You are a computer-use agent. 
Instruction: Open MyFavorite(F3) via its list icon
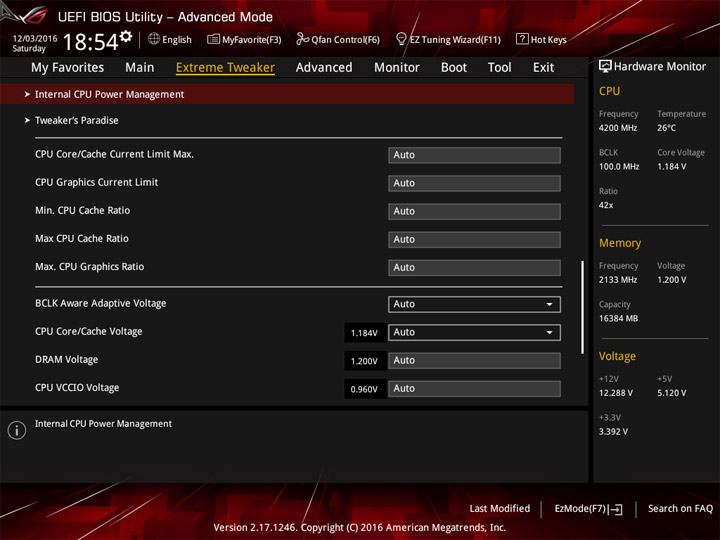coord(213,39)
